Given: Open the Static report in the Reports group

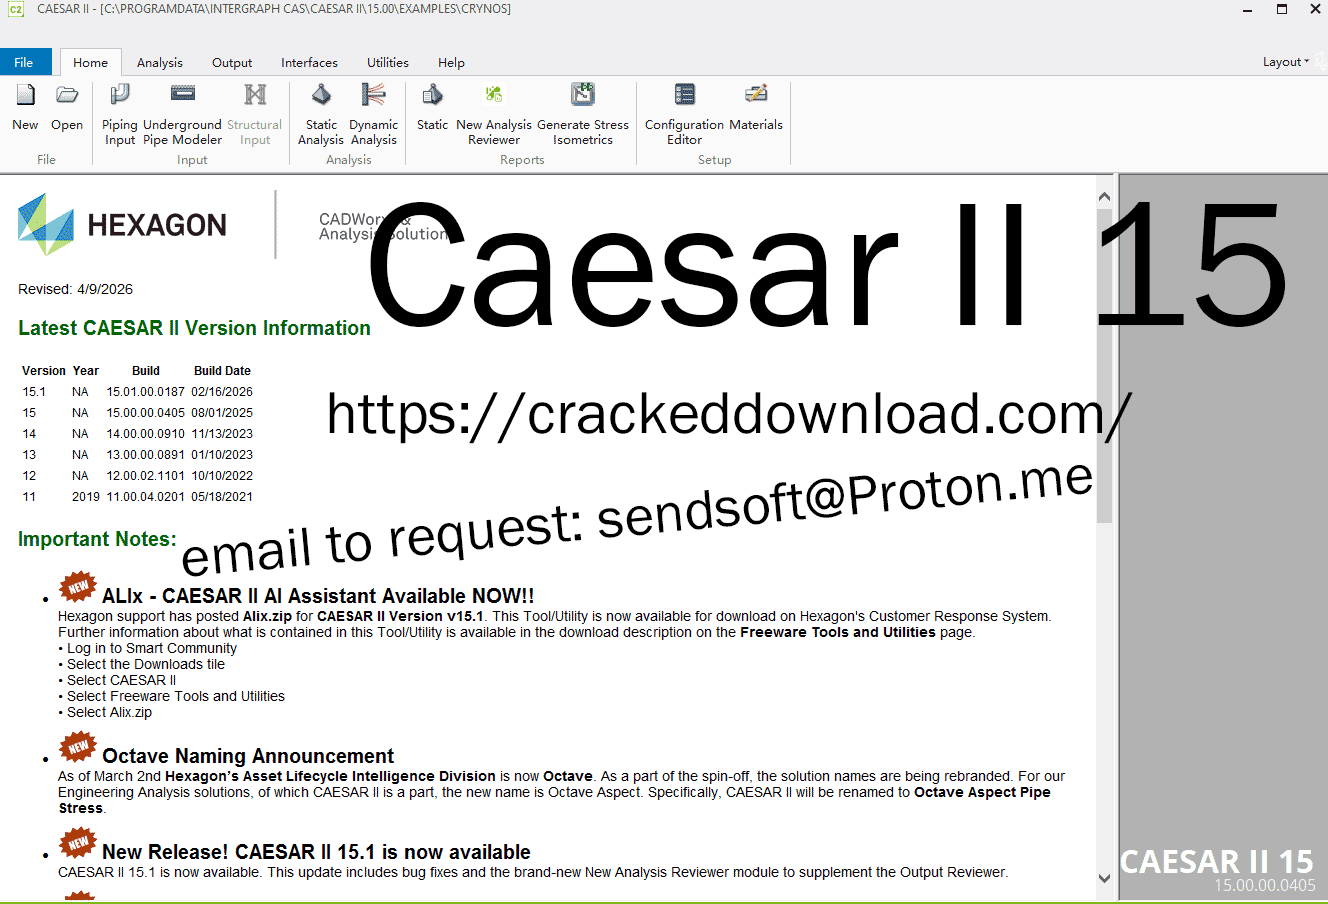Looking at the screenshot, I should click(432, 108).
